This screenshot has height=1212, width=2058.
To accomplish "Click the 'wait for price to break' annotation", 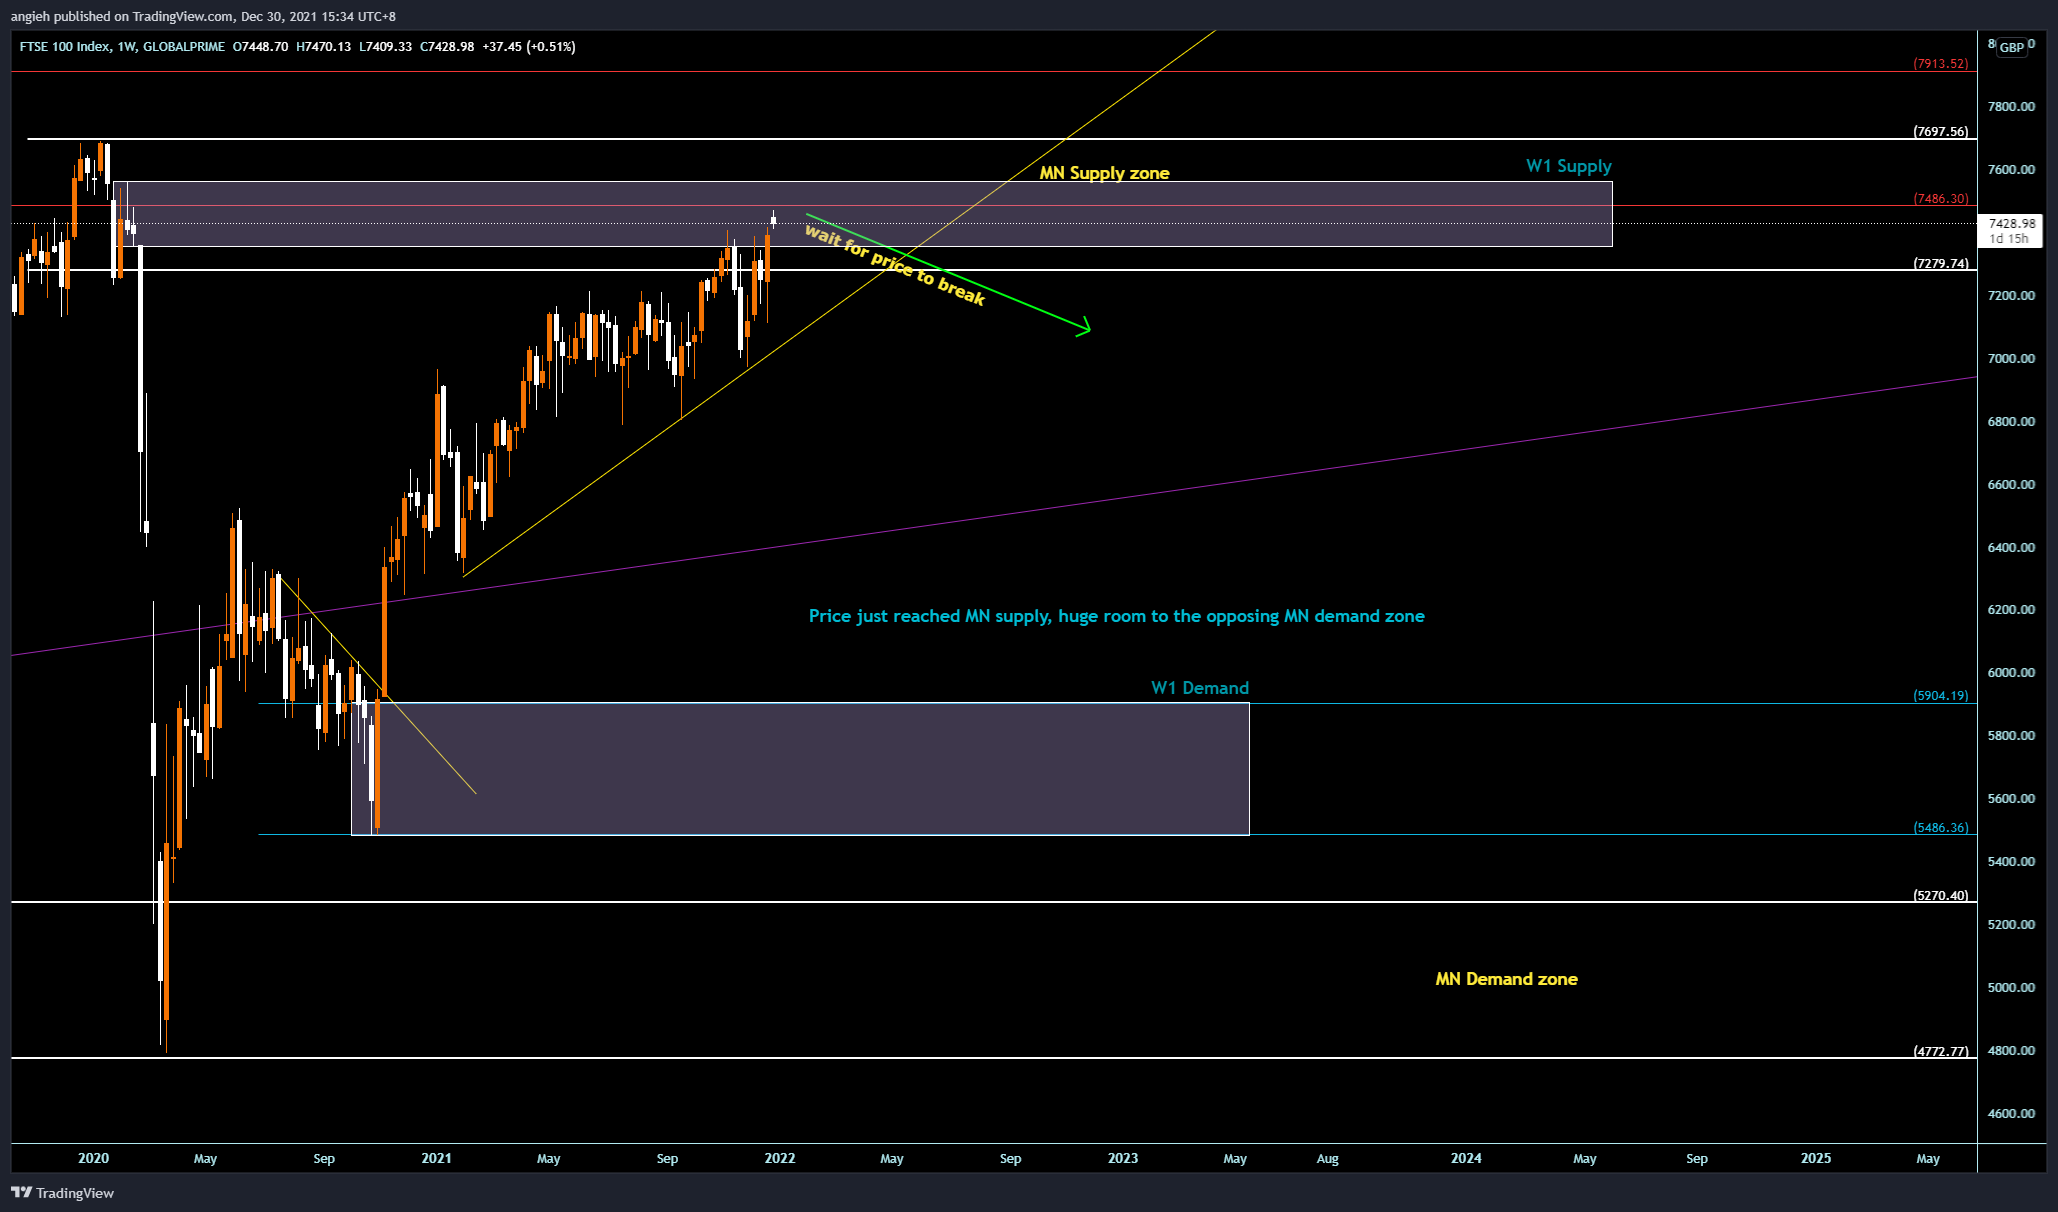I will point(895,265).
